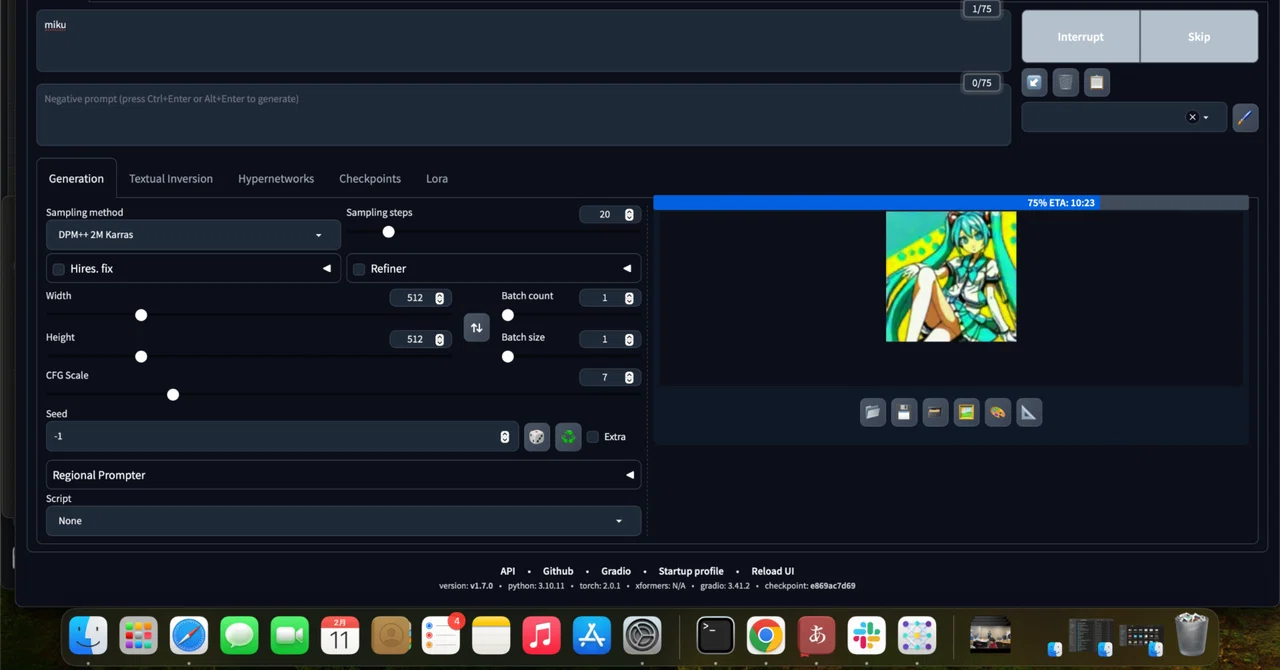Click the Sampling steps slider handle
1280x670 pixels.
pyautogui.click(x=388, y=232)
